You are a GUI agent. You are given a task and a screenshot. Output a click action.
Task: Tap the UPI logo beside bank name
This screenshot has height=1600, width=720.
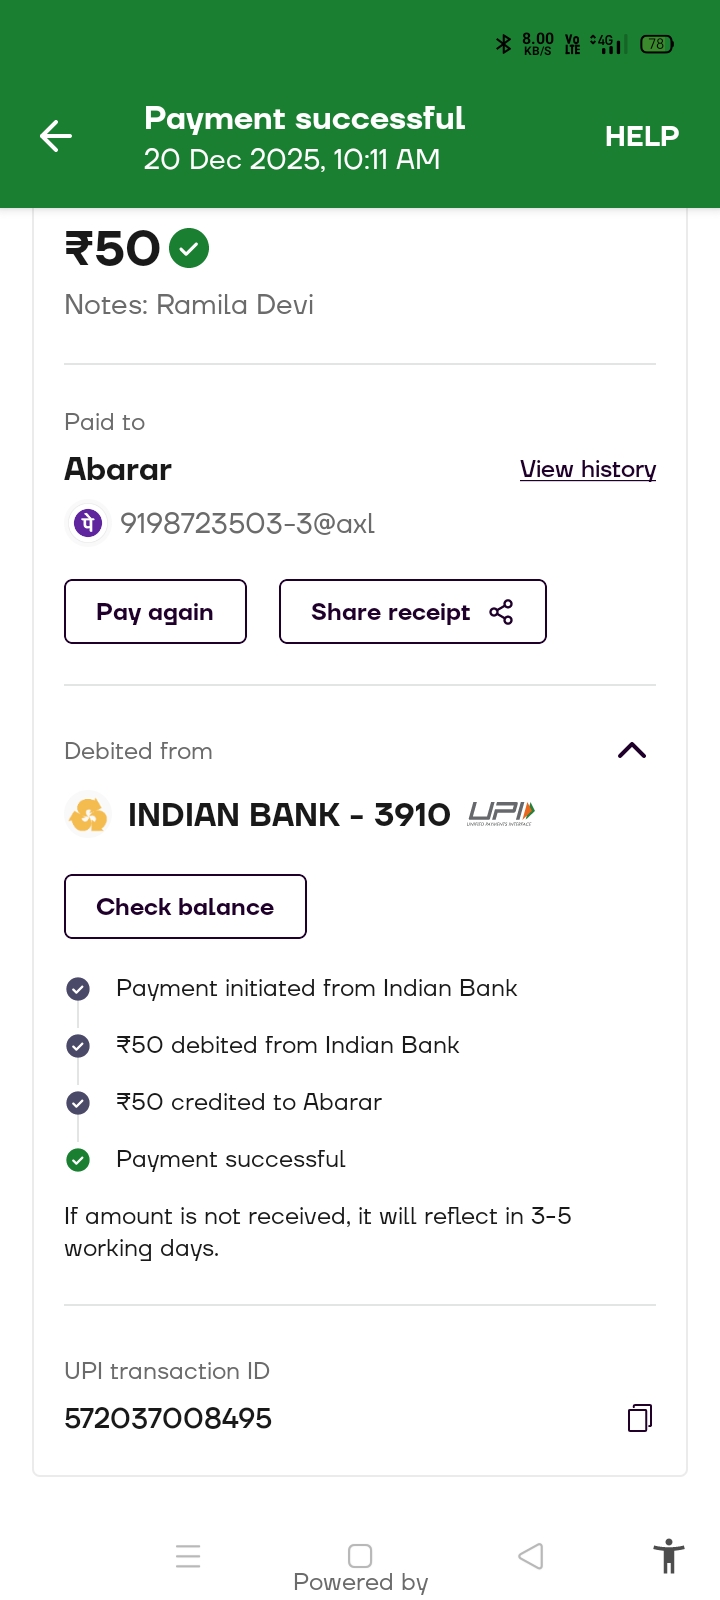tap(501, 814)
